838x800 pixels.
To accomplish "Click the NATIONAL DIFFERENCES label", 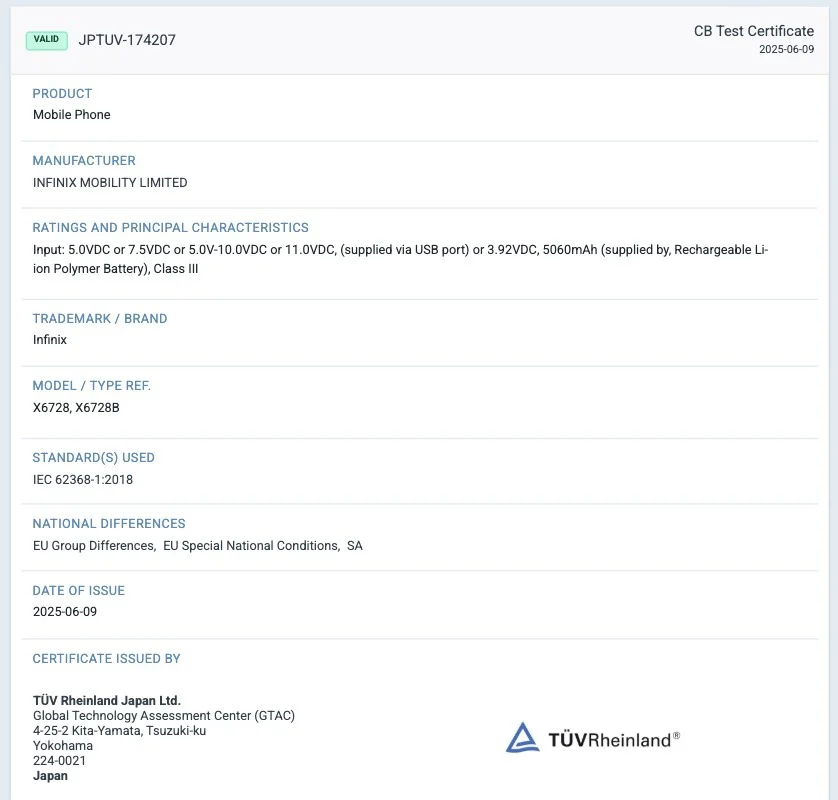I will (x=109, y=524).
